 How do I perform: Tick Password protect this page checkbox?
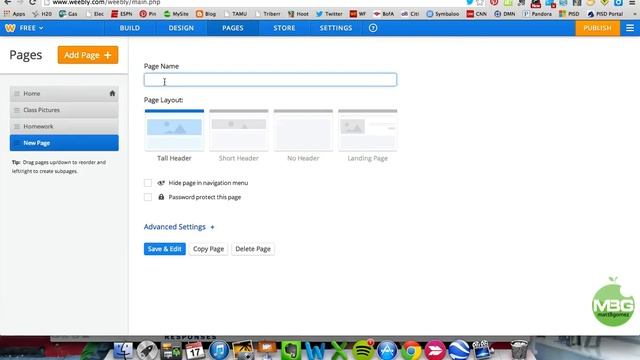tap(148, 197)
